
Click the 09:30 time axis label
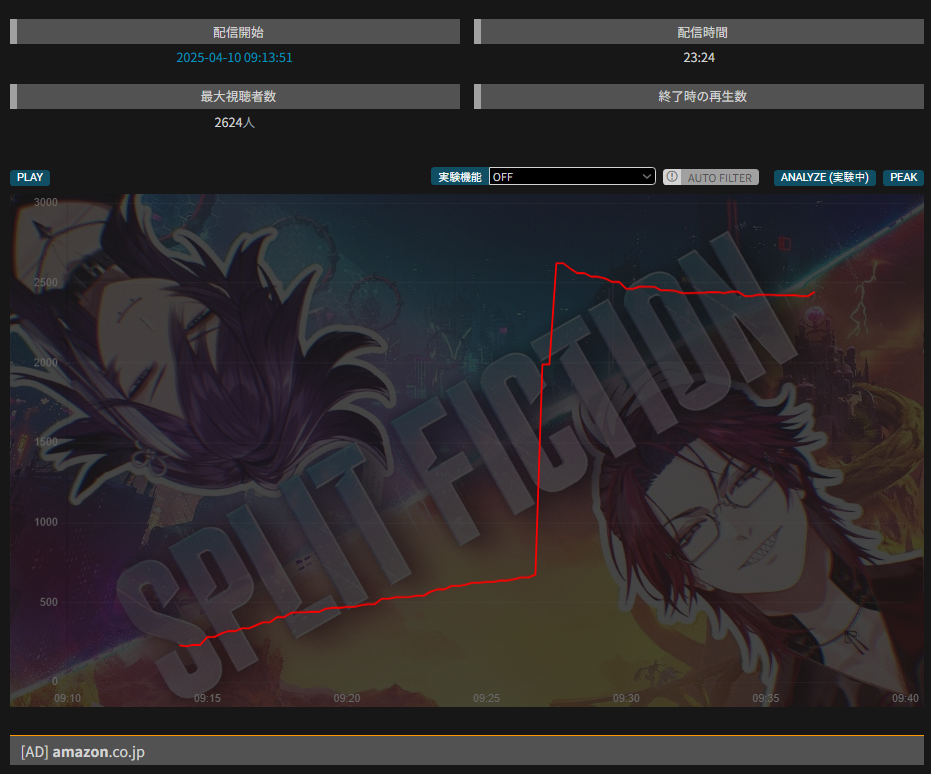coord(626,698)
